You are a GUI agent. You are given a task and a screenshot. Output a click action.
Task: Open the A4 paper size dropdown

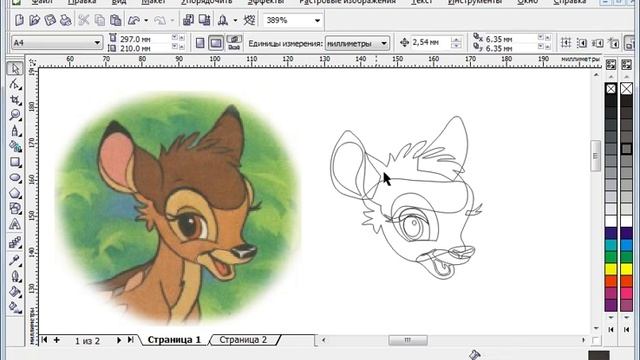coord(97,42)
